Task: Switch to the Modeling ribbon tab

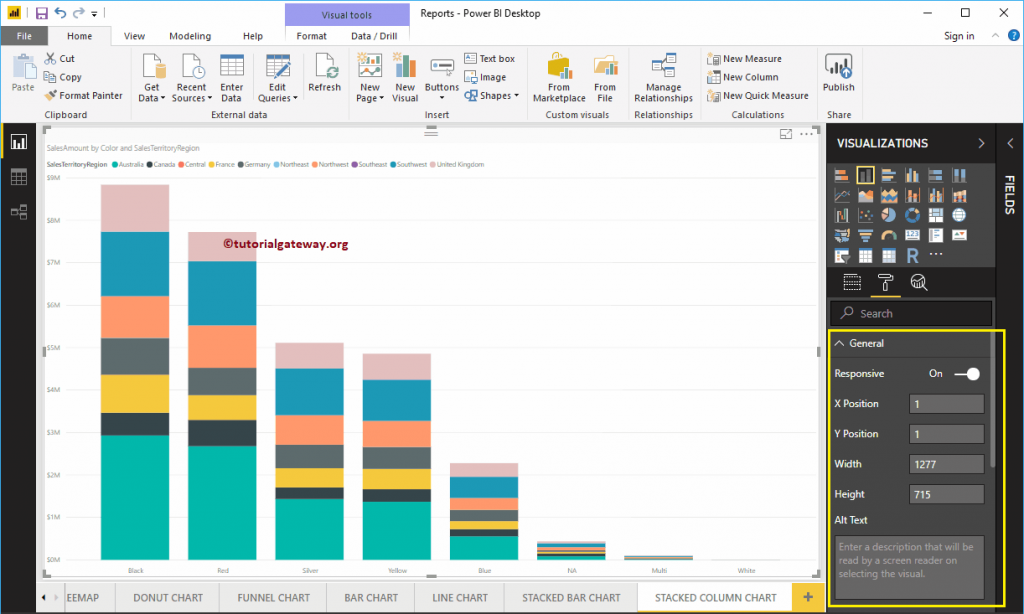Action: point(190,35)
